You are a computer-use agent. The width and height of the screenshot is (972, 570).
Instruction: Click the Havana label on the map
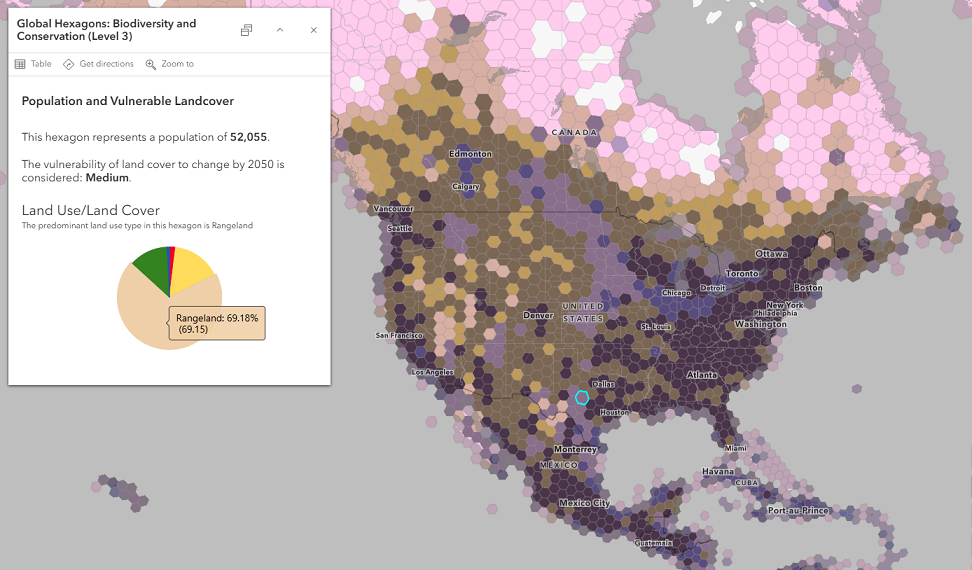pos(718,471)
